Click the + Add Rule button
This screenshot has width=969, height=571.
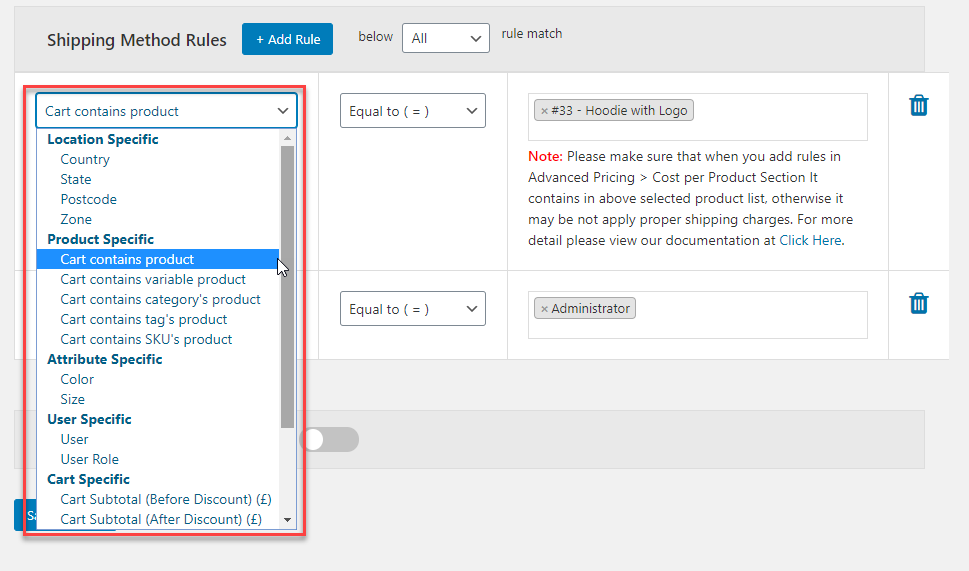[x=287, y=39]
